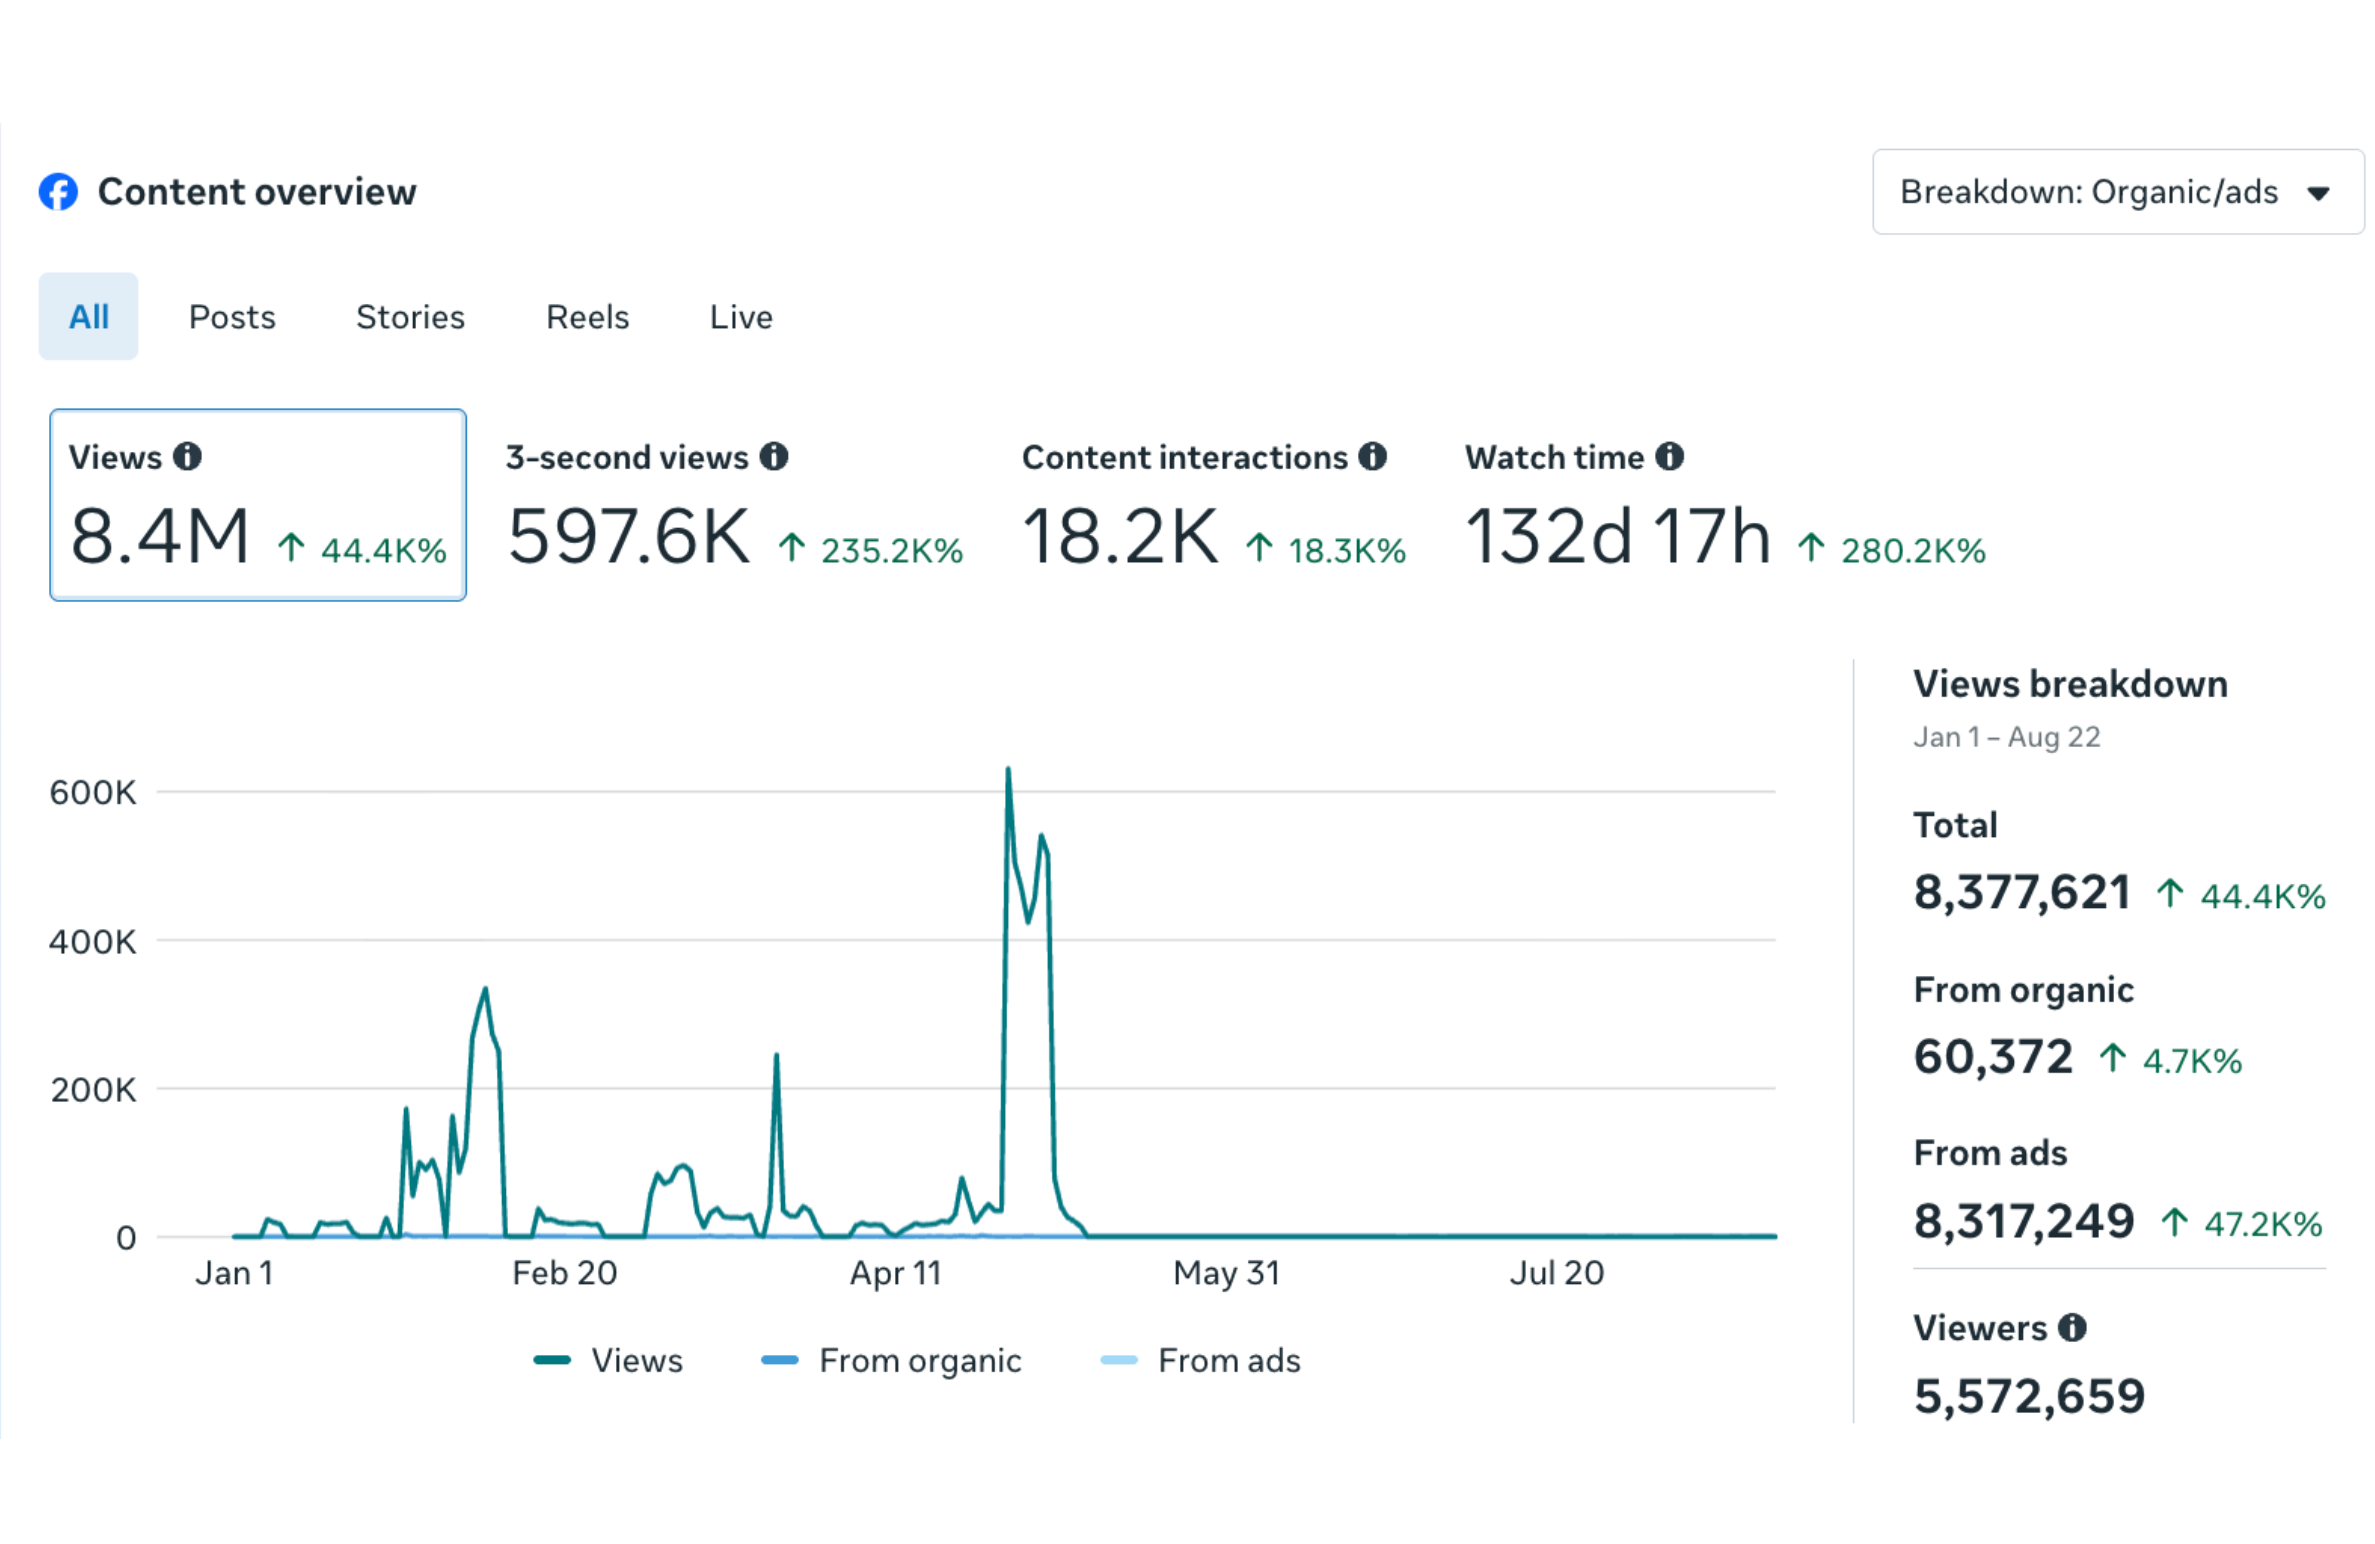Click the From organic value 60,372

pyautogui.click(x=1993, y=1057)
